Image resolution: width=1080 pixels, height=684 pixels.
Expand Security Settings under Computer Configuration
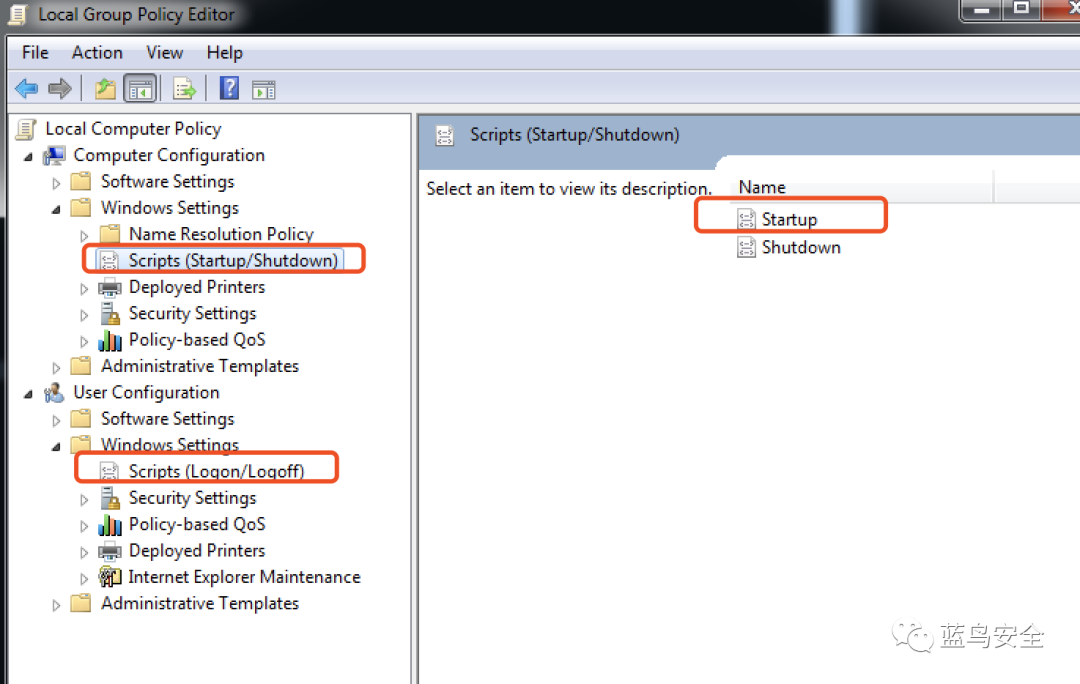tap(84, 315)
